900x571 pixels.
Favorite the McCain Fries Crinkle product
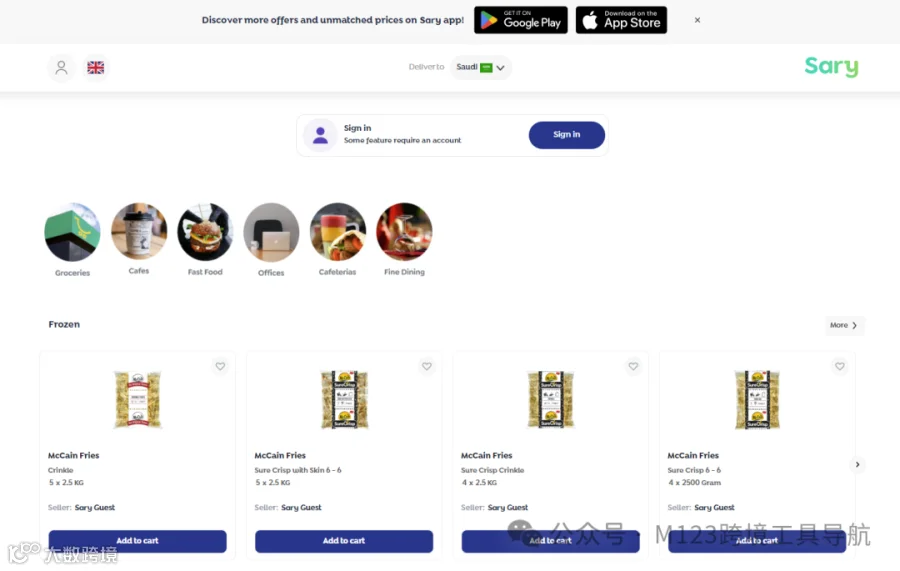[x=220, y=366]
